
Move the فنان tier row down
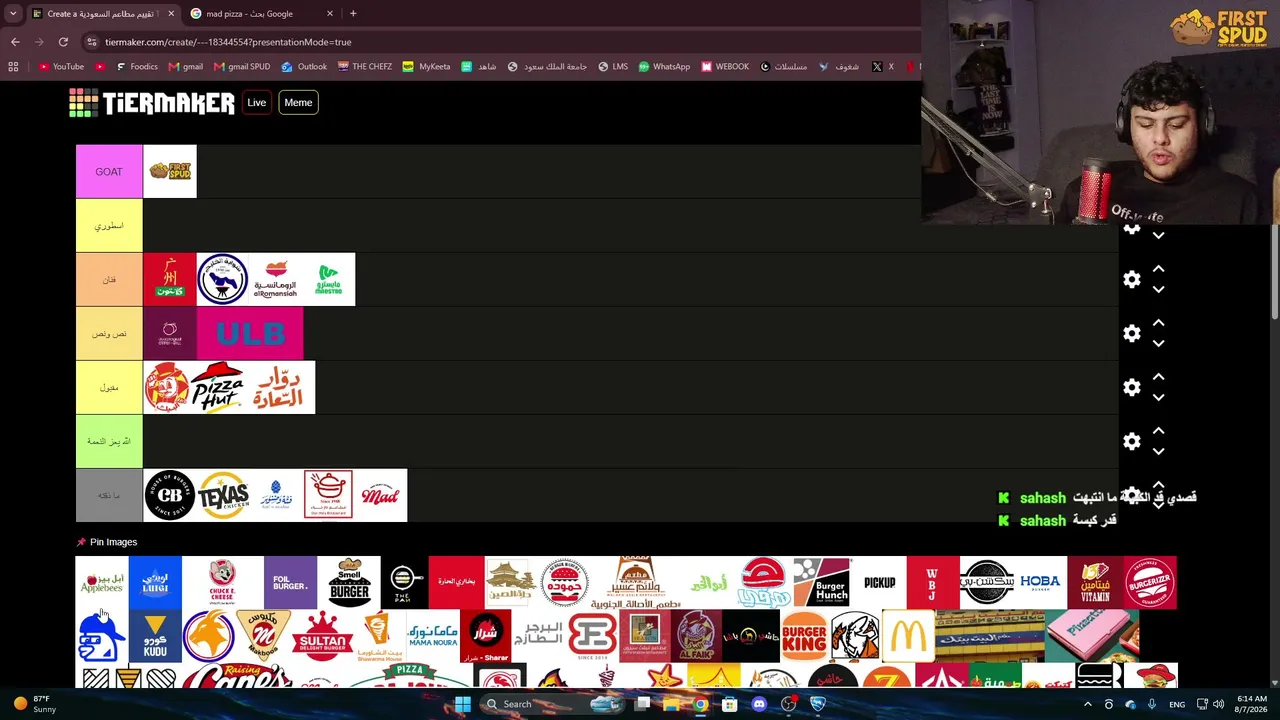pos(1158,290)
